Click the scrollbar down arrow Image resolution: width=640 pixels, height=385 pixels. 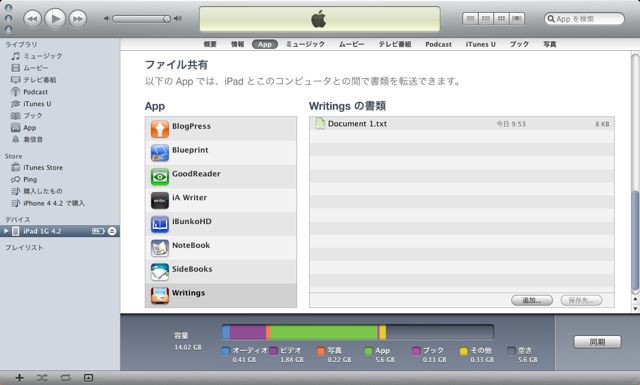click(635, 309)
